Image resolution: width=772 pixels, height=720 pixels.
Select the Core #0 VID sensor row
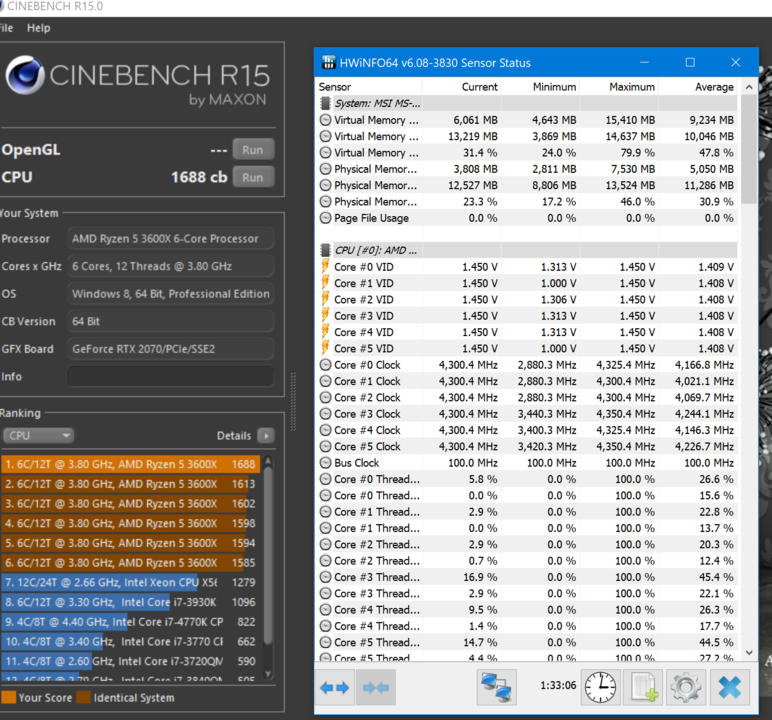(x=527, y=267)
